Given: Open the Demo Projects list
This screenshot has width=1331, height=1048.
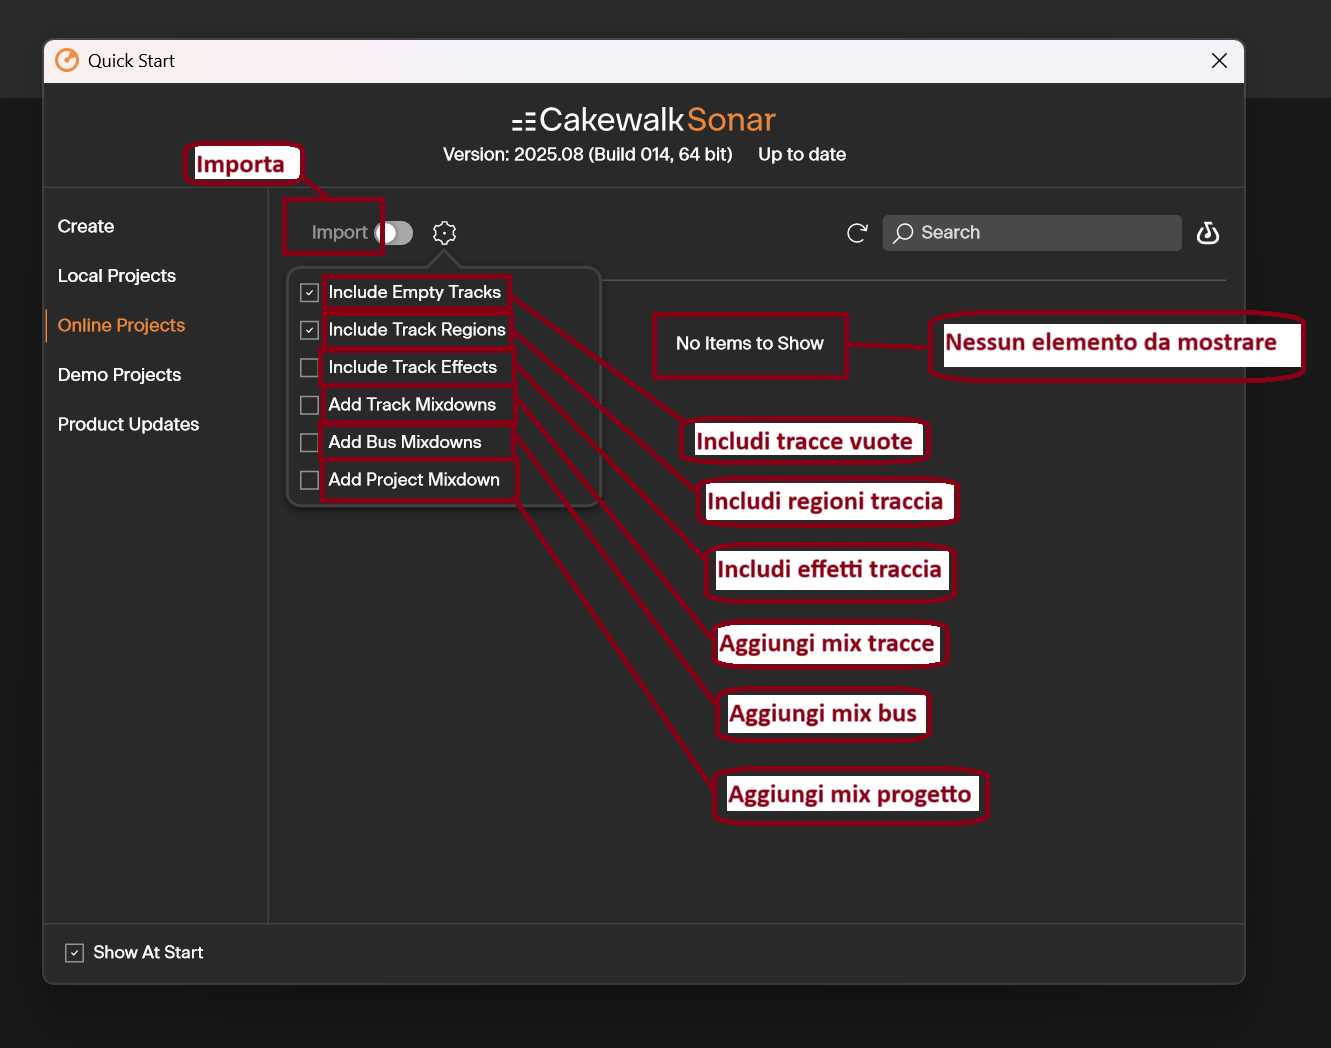Looking at the screenshot, I should 119,375.
